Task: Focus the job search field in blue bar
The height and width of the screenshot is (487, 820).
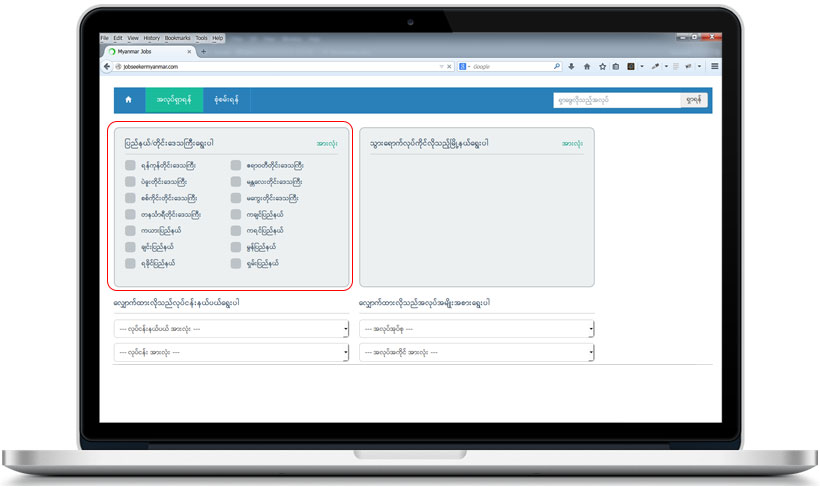Action: [x=617, y=100]
